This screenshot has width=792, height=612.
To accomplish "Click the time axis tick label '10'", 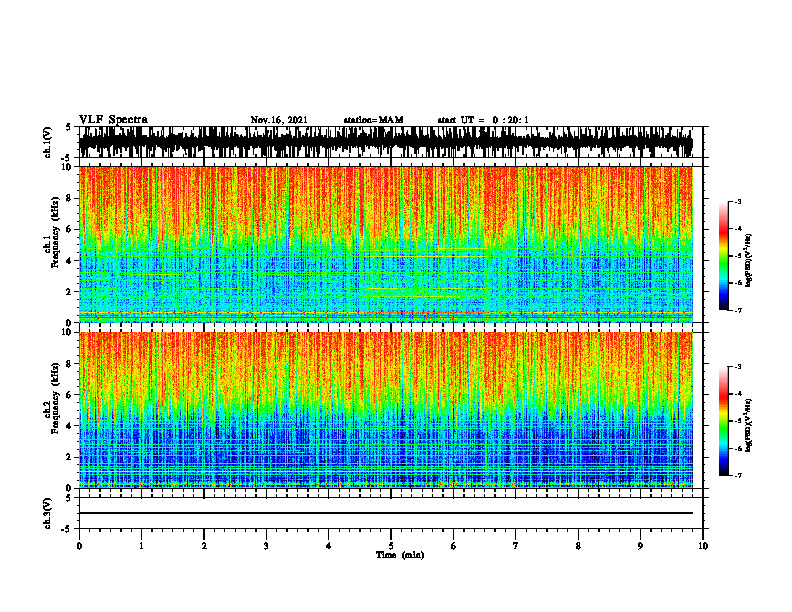I will pos(703,546).
